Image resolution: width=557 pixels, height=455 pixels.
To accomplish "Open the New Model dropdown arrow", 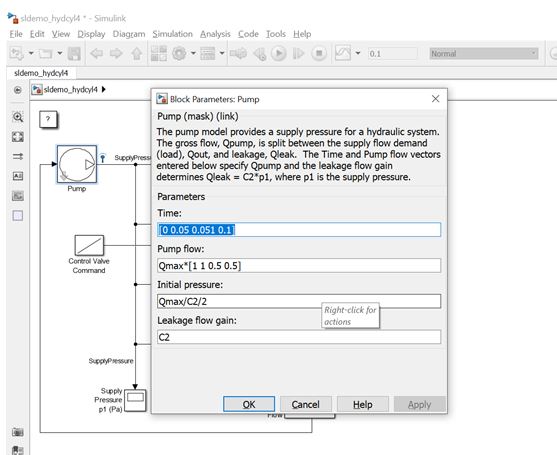I will click(31, 54).
